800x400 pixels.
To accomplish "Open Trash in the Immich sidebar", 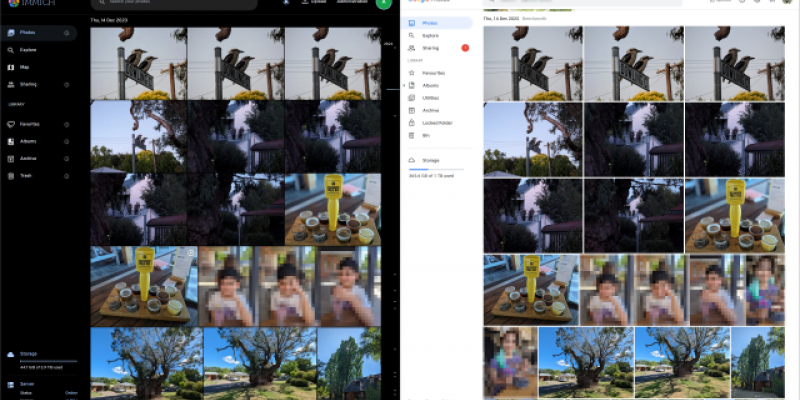I will pyautogui.click(x=38, y=176).
